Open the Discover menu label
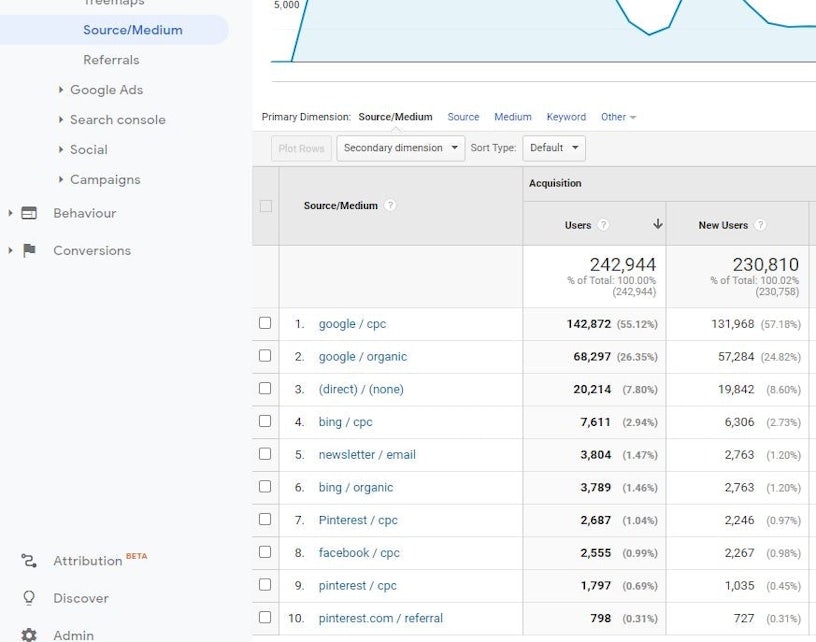The width and height of the screenshot is (816, 642). pyautogui.click(x=81, y=598)
